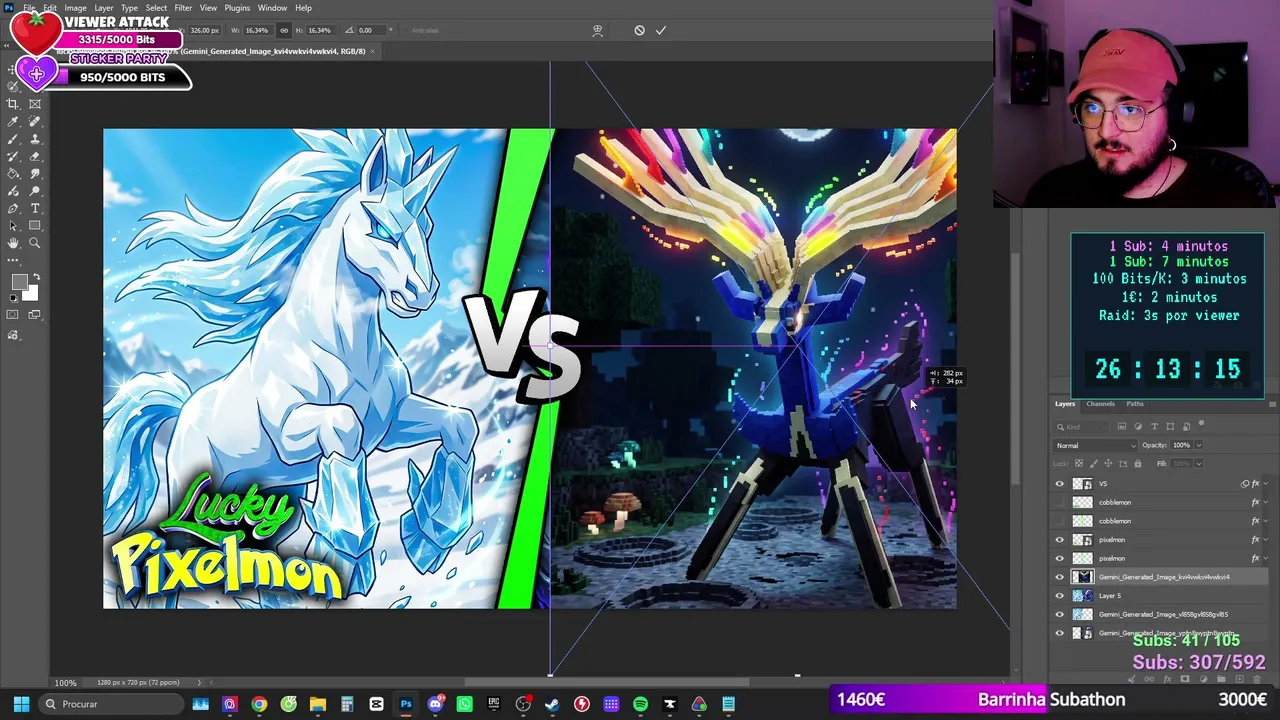Image resolution: width=1280 pixels, height=720 pixels.
Task: Hide the Gemini_Generated_Image_vl858gvl858gvl85 layer
Action: pos(1060,614)
